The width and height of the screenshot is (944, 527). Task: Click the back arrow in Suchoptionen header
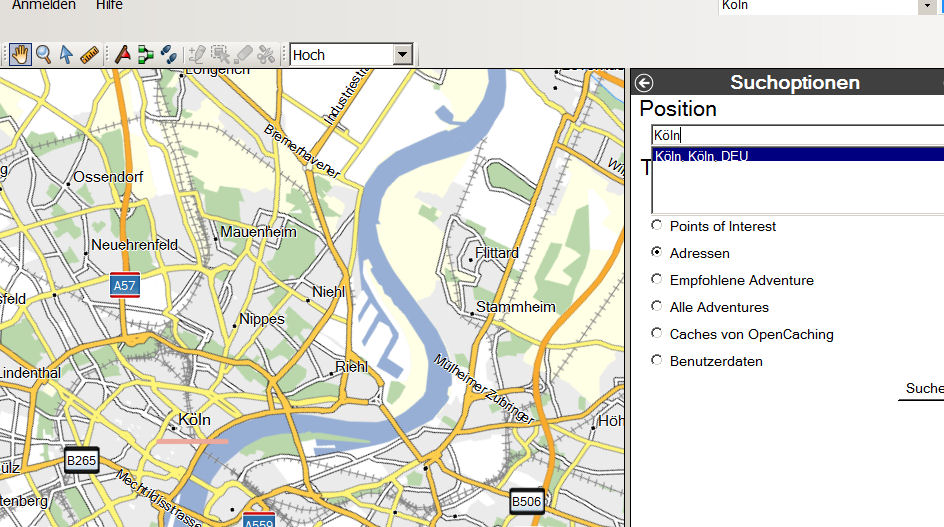click(x=644, y=83)
